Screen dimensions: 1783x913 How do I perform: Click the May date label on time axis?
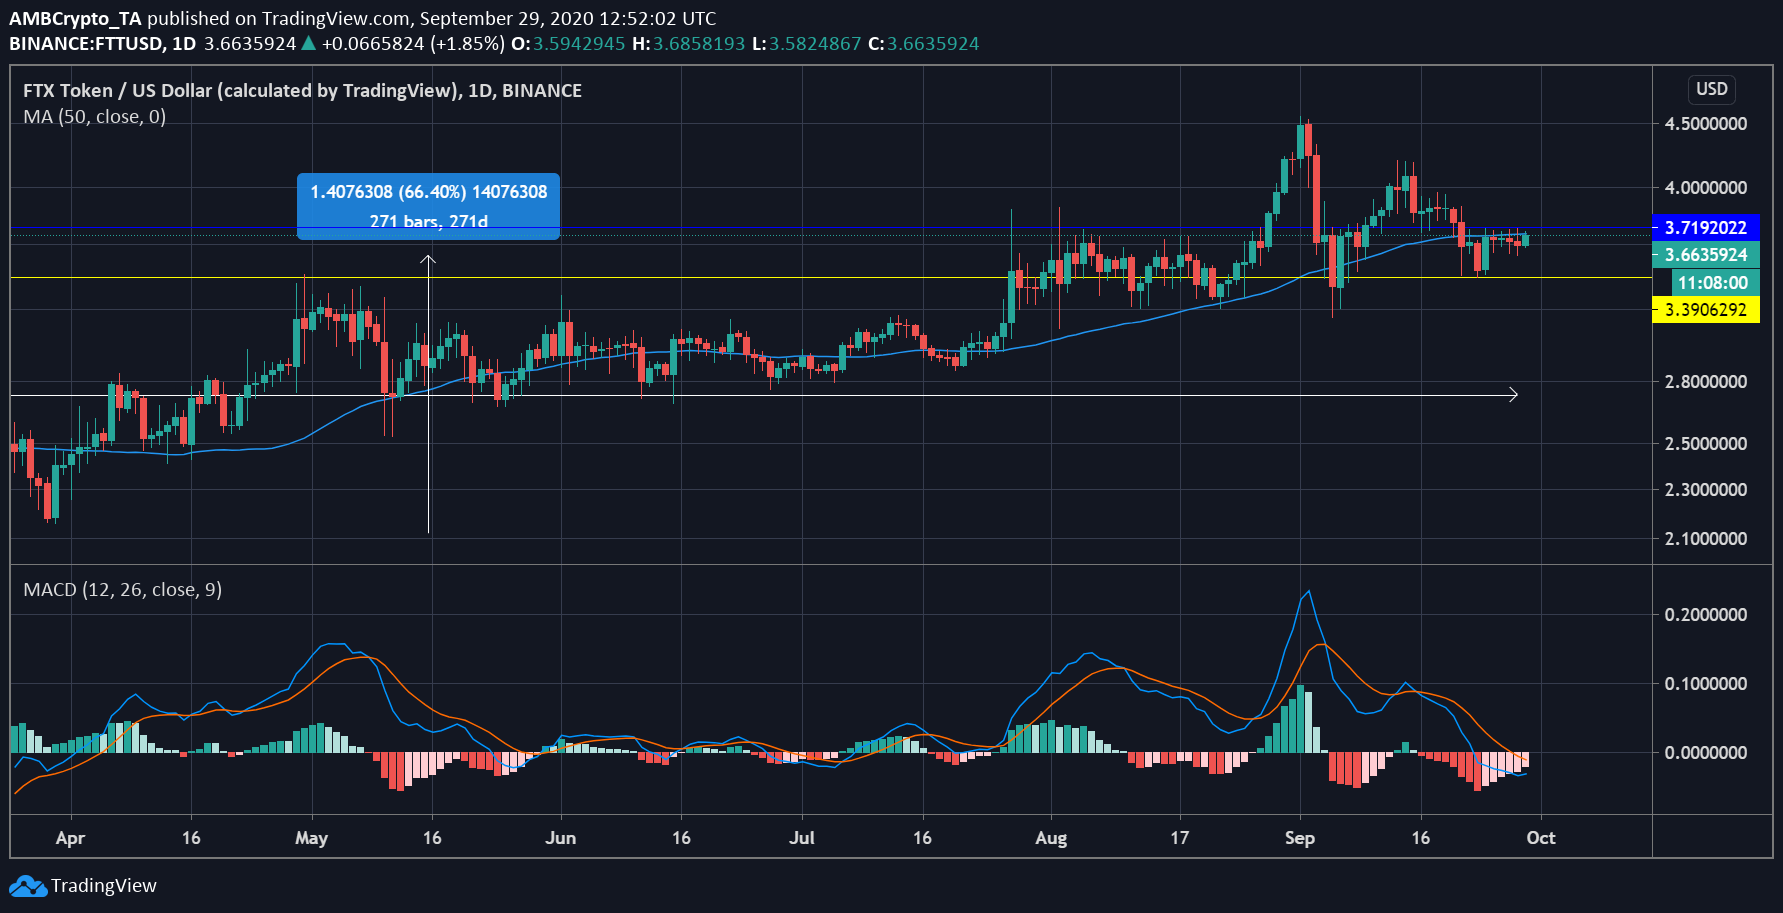click(311, 838)
